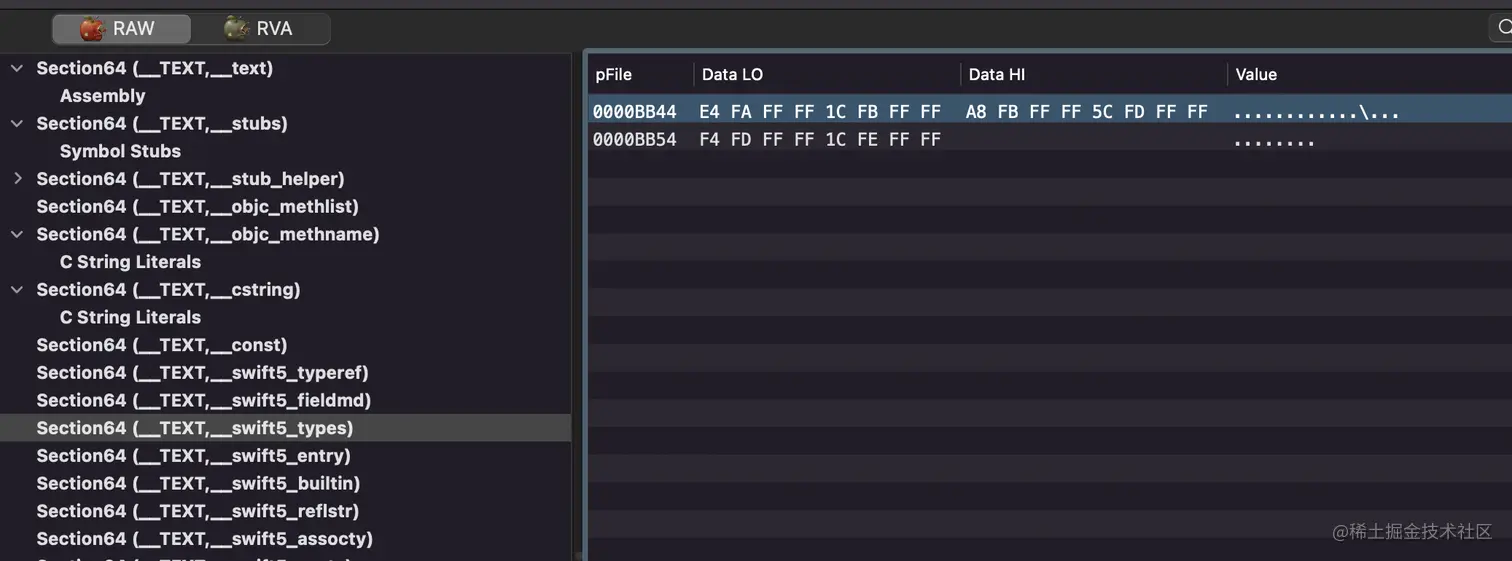This screenshot has width=1512, height=561.
Task: Switch to RAW address mode
Action: click(121, 29)
